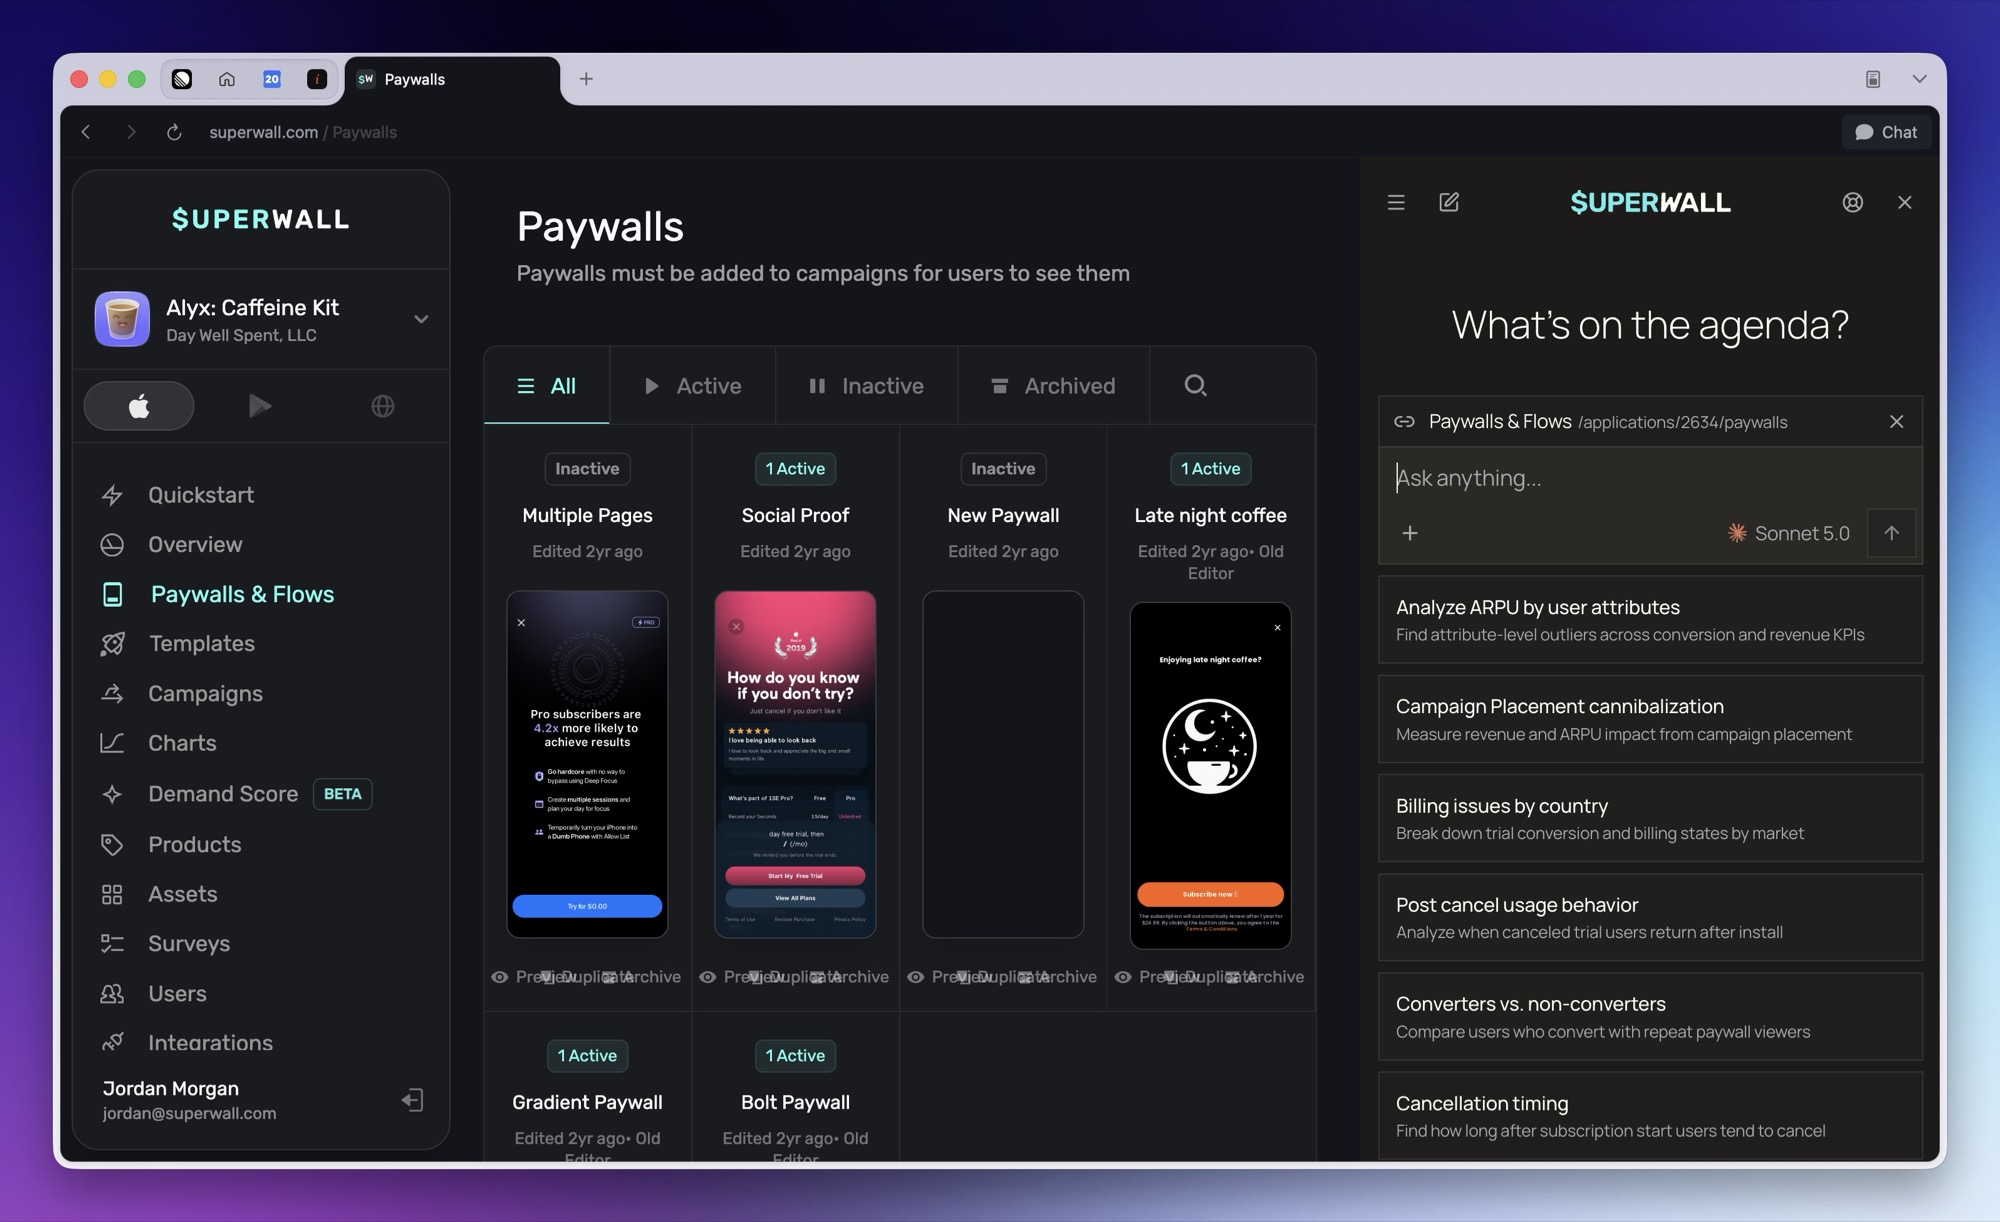Preview the Social Proof paywall
This screenshot has width=2000, height=1222.
point(725,977)
